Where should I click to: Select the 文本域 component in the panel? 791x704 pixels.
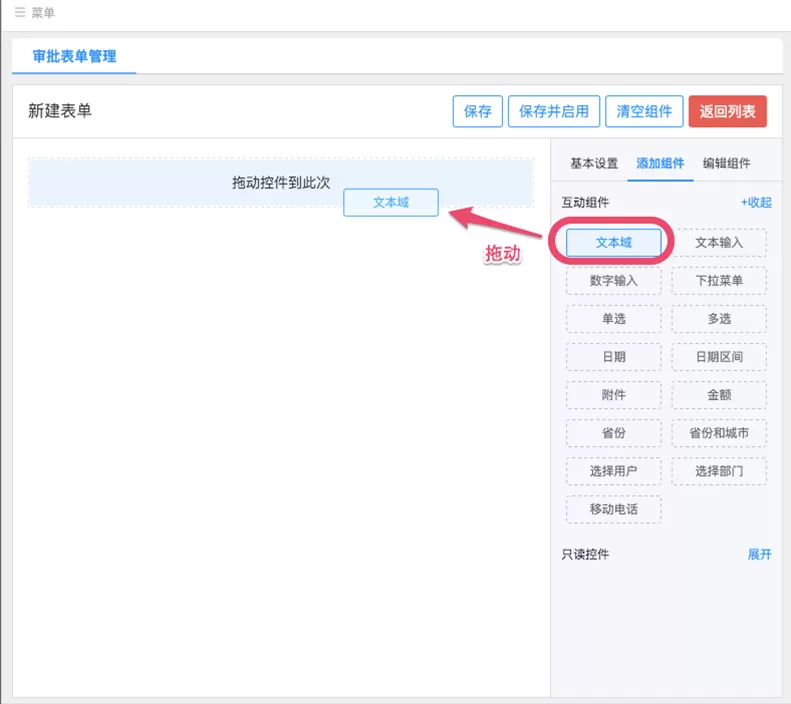click(613, 243)
